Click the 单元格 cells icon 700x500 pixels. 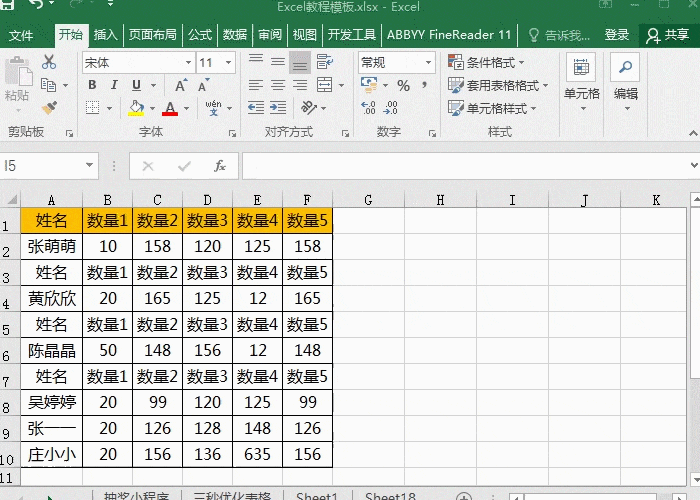(581, 78)
